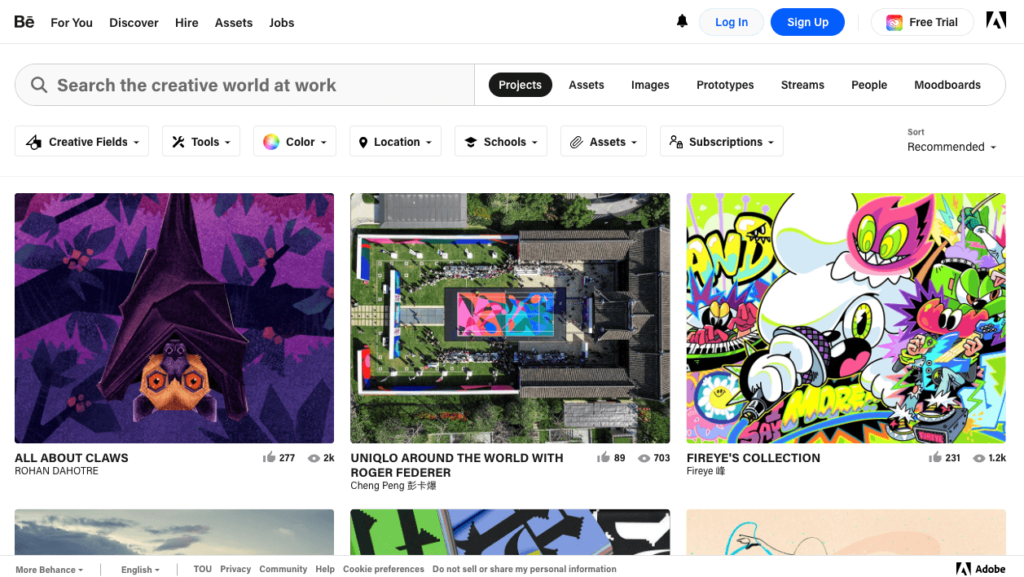Click the Sign Up button
Image resolution: width=1024 pixels, height=577 pixels.
pyautogui.click(x=807, y=21)
